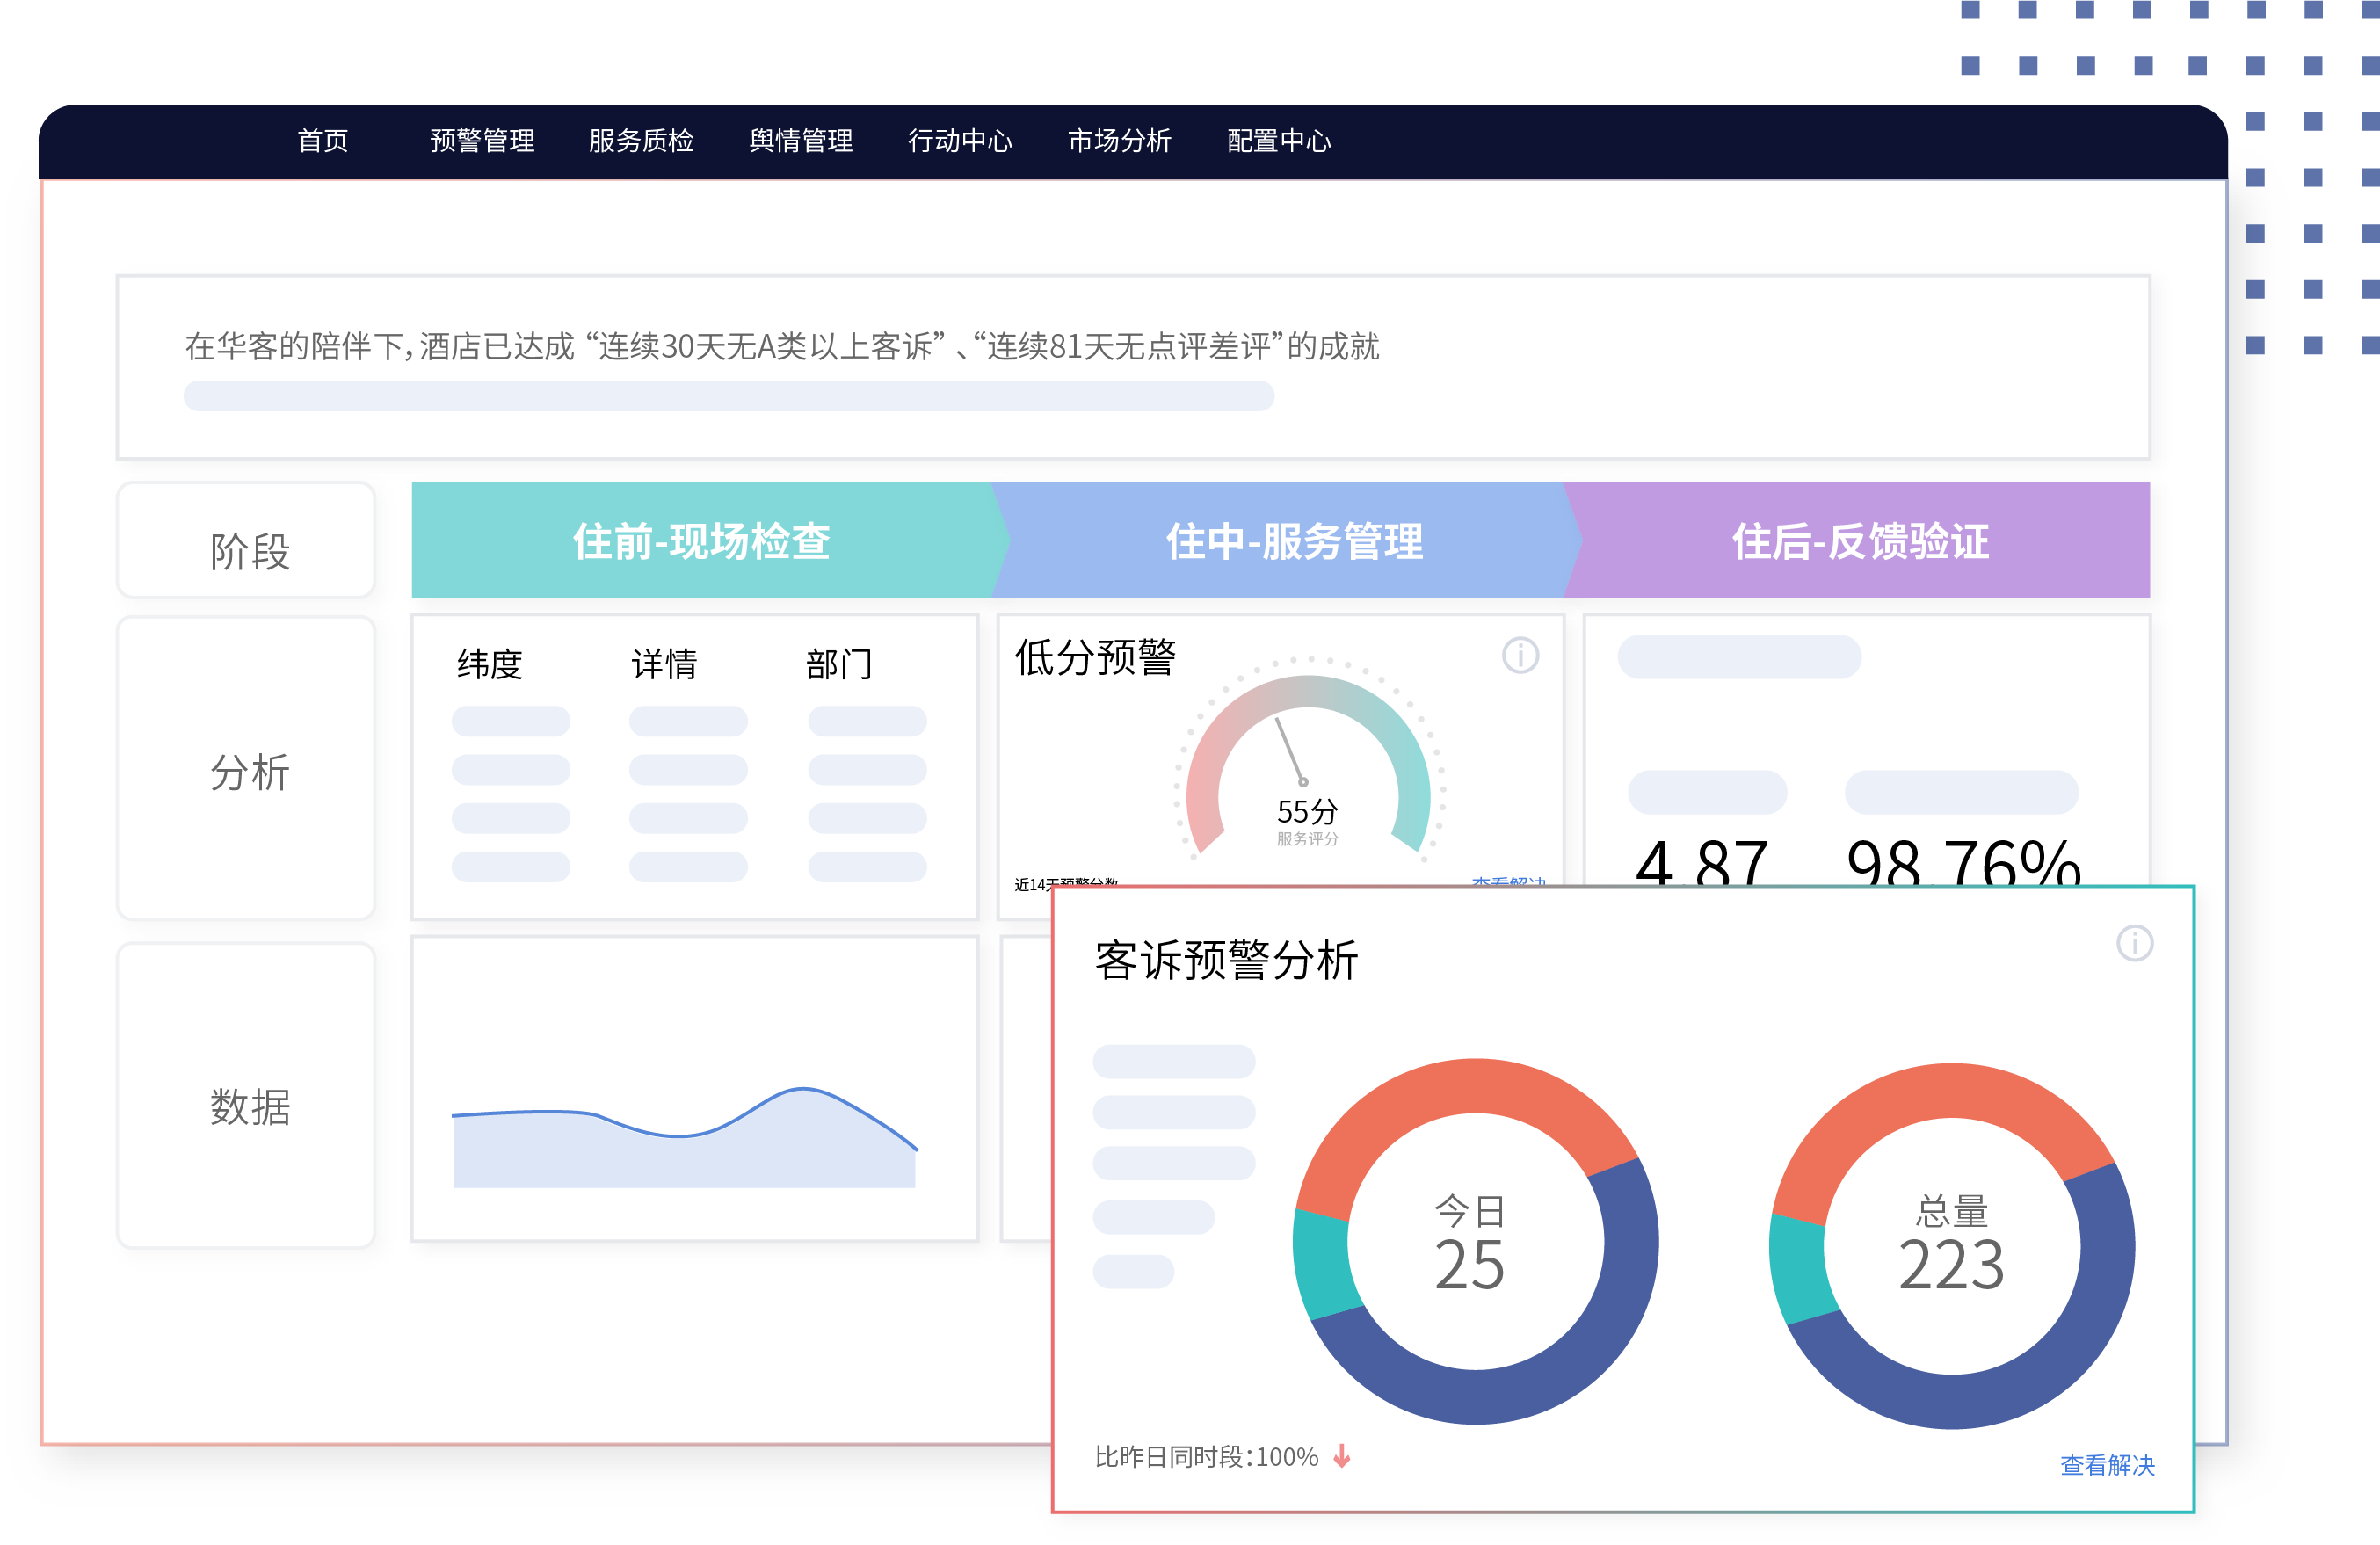The image size is (2380, 1545).
Task: Select the 住后-反馈验证 stage tab
Action: (1860, 541)
